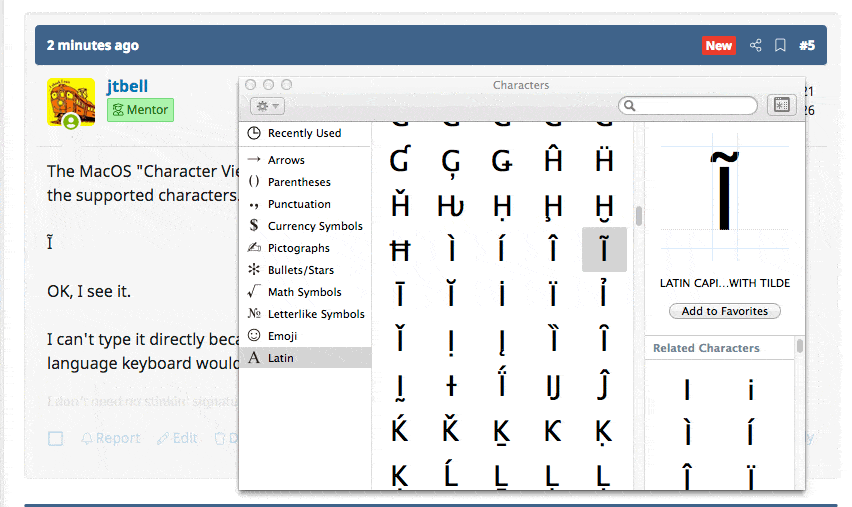This screenshot has width=852, height=507.
Task: Open the Currency Symbols category
Action: [x=314, y=226]
